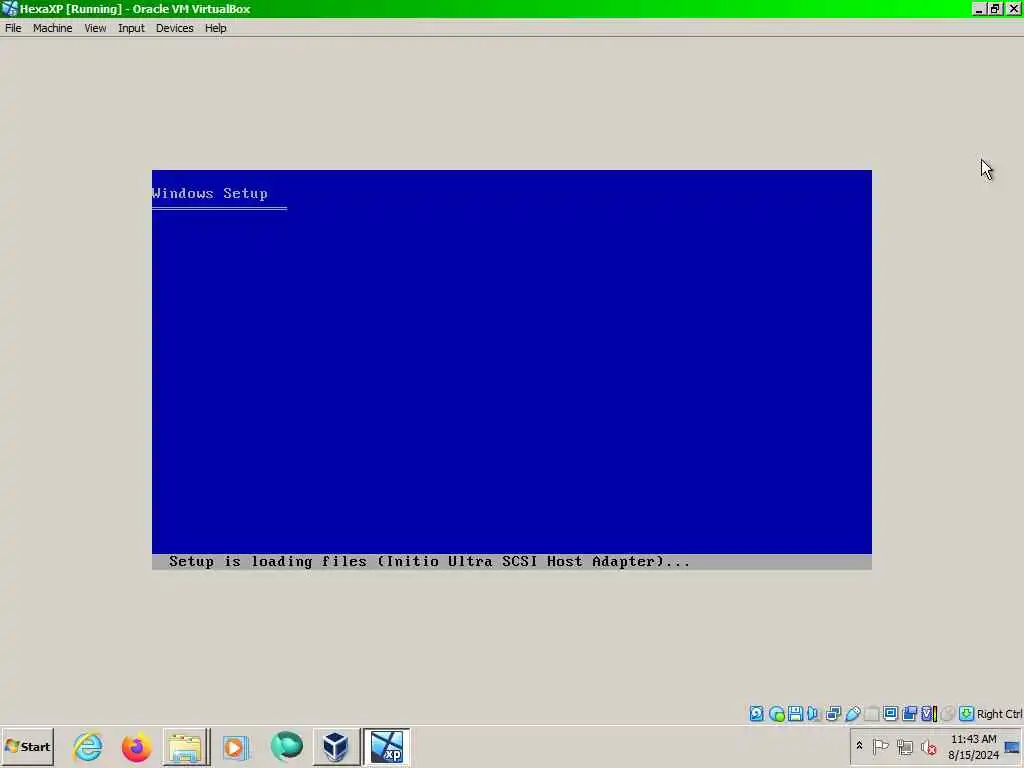
Task: Click the 'Setup is loading files' status bar
Action: coord(511,562)
